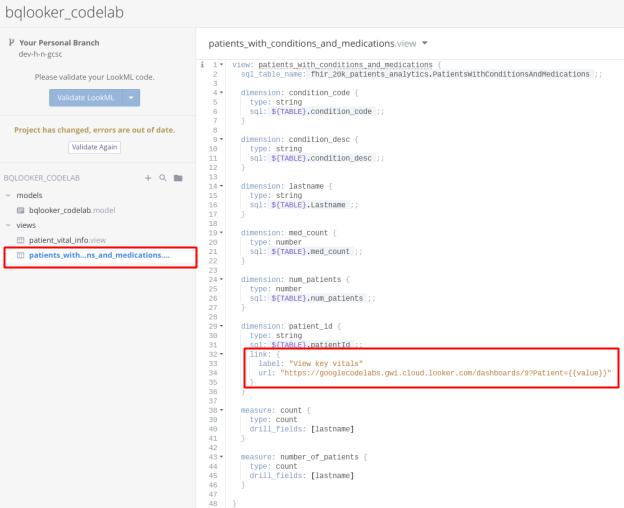Collapse the views folder

[9, 225]
